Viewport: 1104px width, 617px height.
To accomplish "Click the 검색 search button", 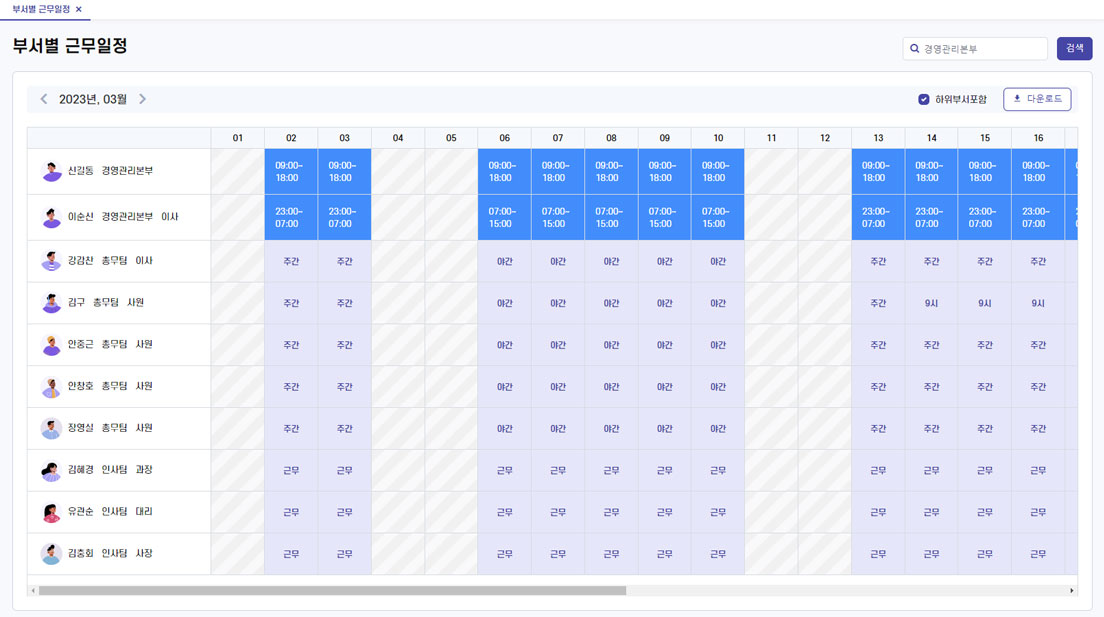I will pyautogui.click(x=1074, y=49).
